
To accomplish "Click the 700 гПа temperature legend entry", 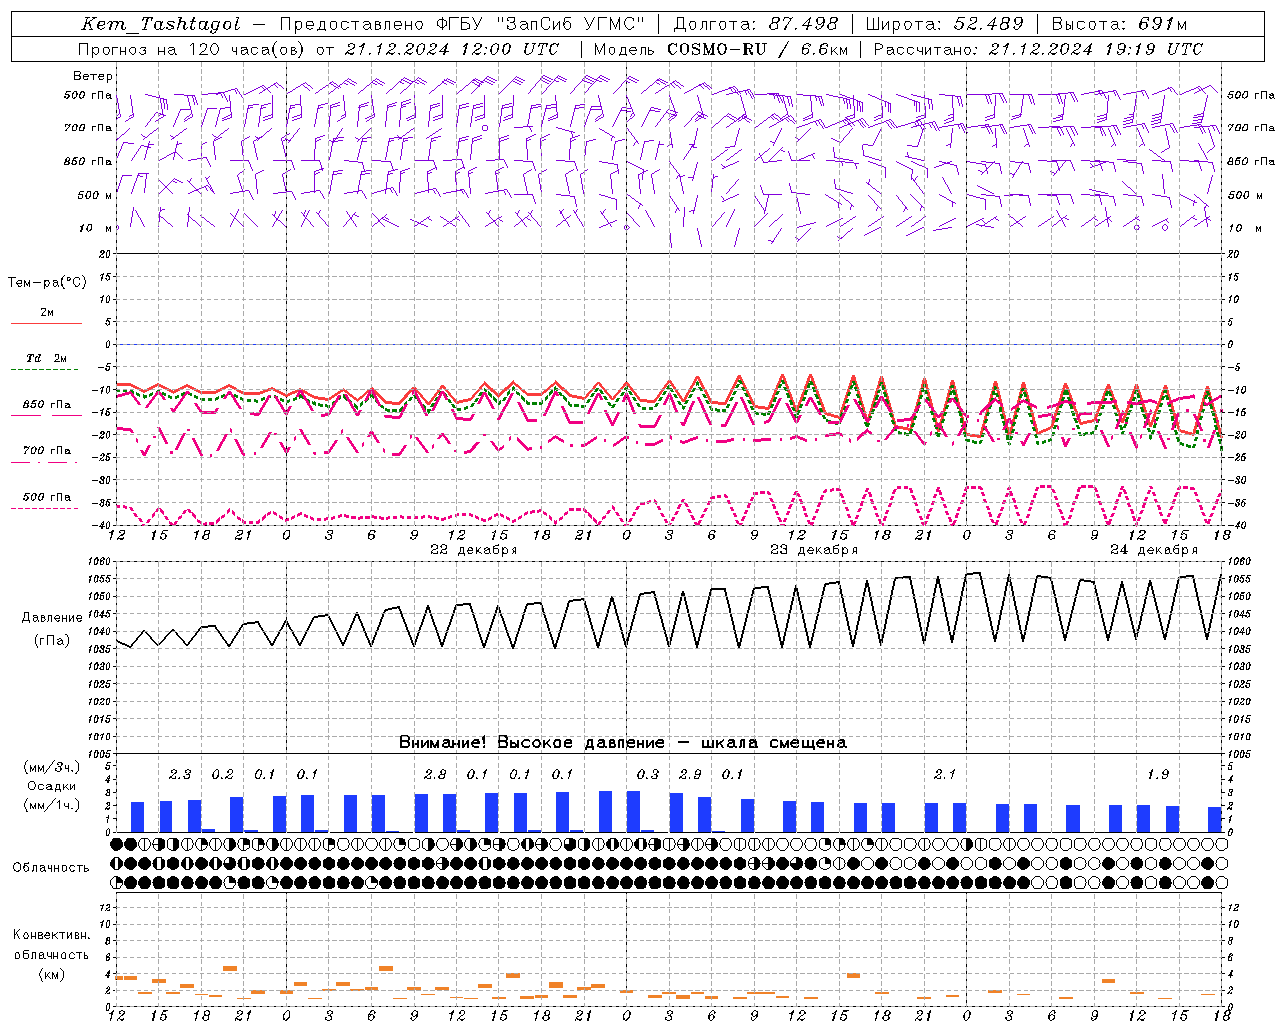I will [x=46, y=454].
